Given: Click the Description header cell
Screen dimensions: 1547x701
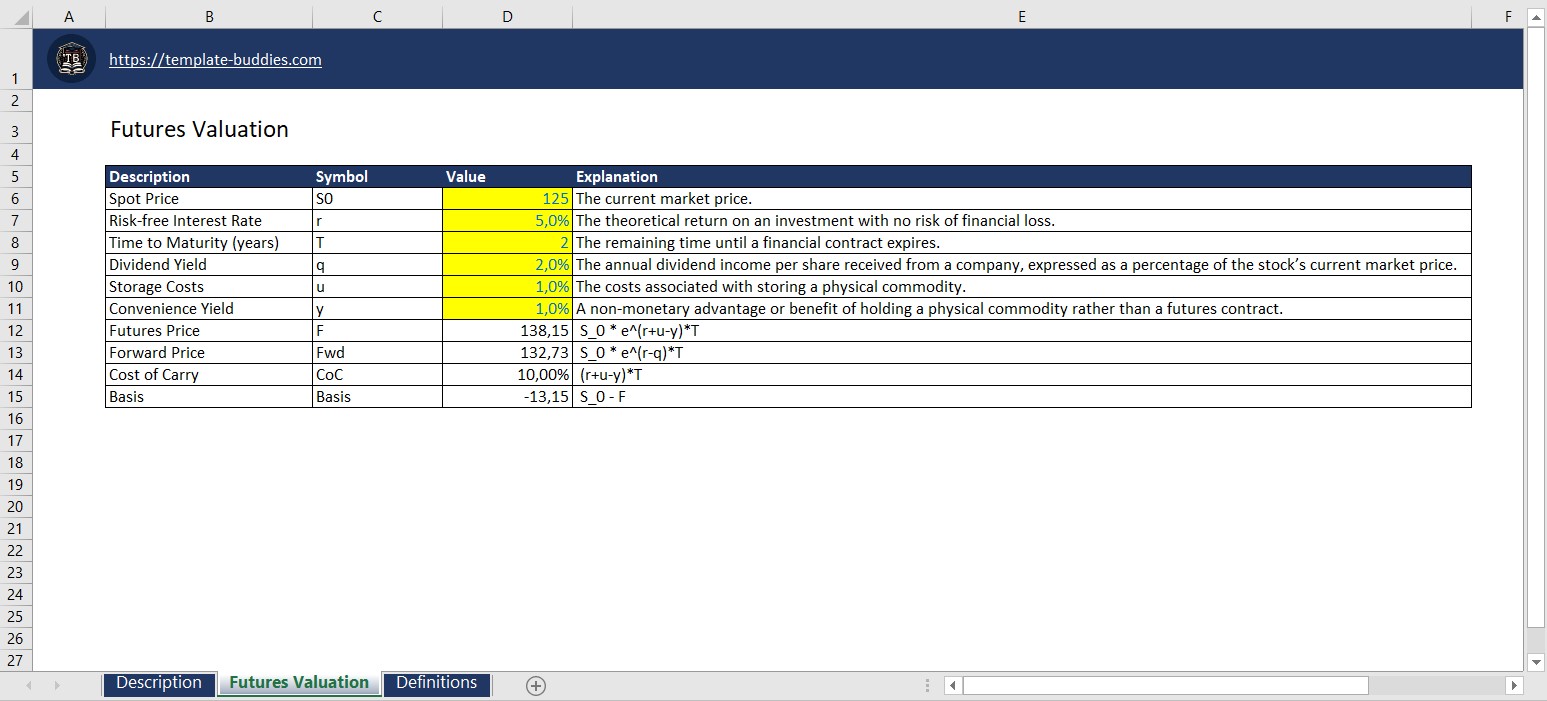Looking at the screenshot, I should (x=209, y=177).
